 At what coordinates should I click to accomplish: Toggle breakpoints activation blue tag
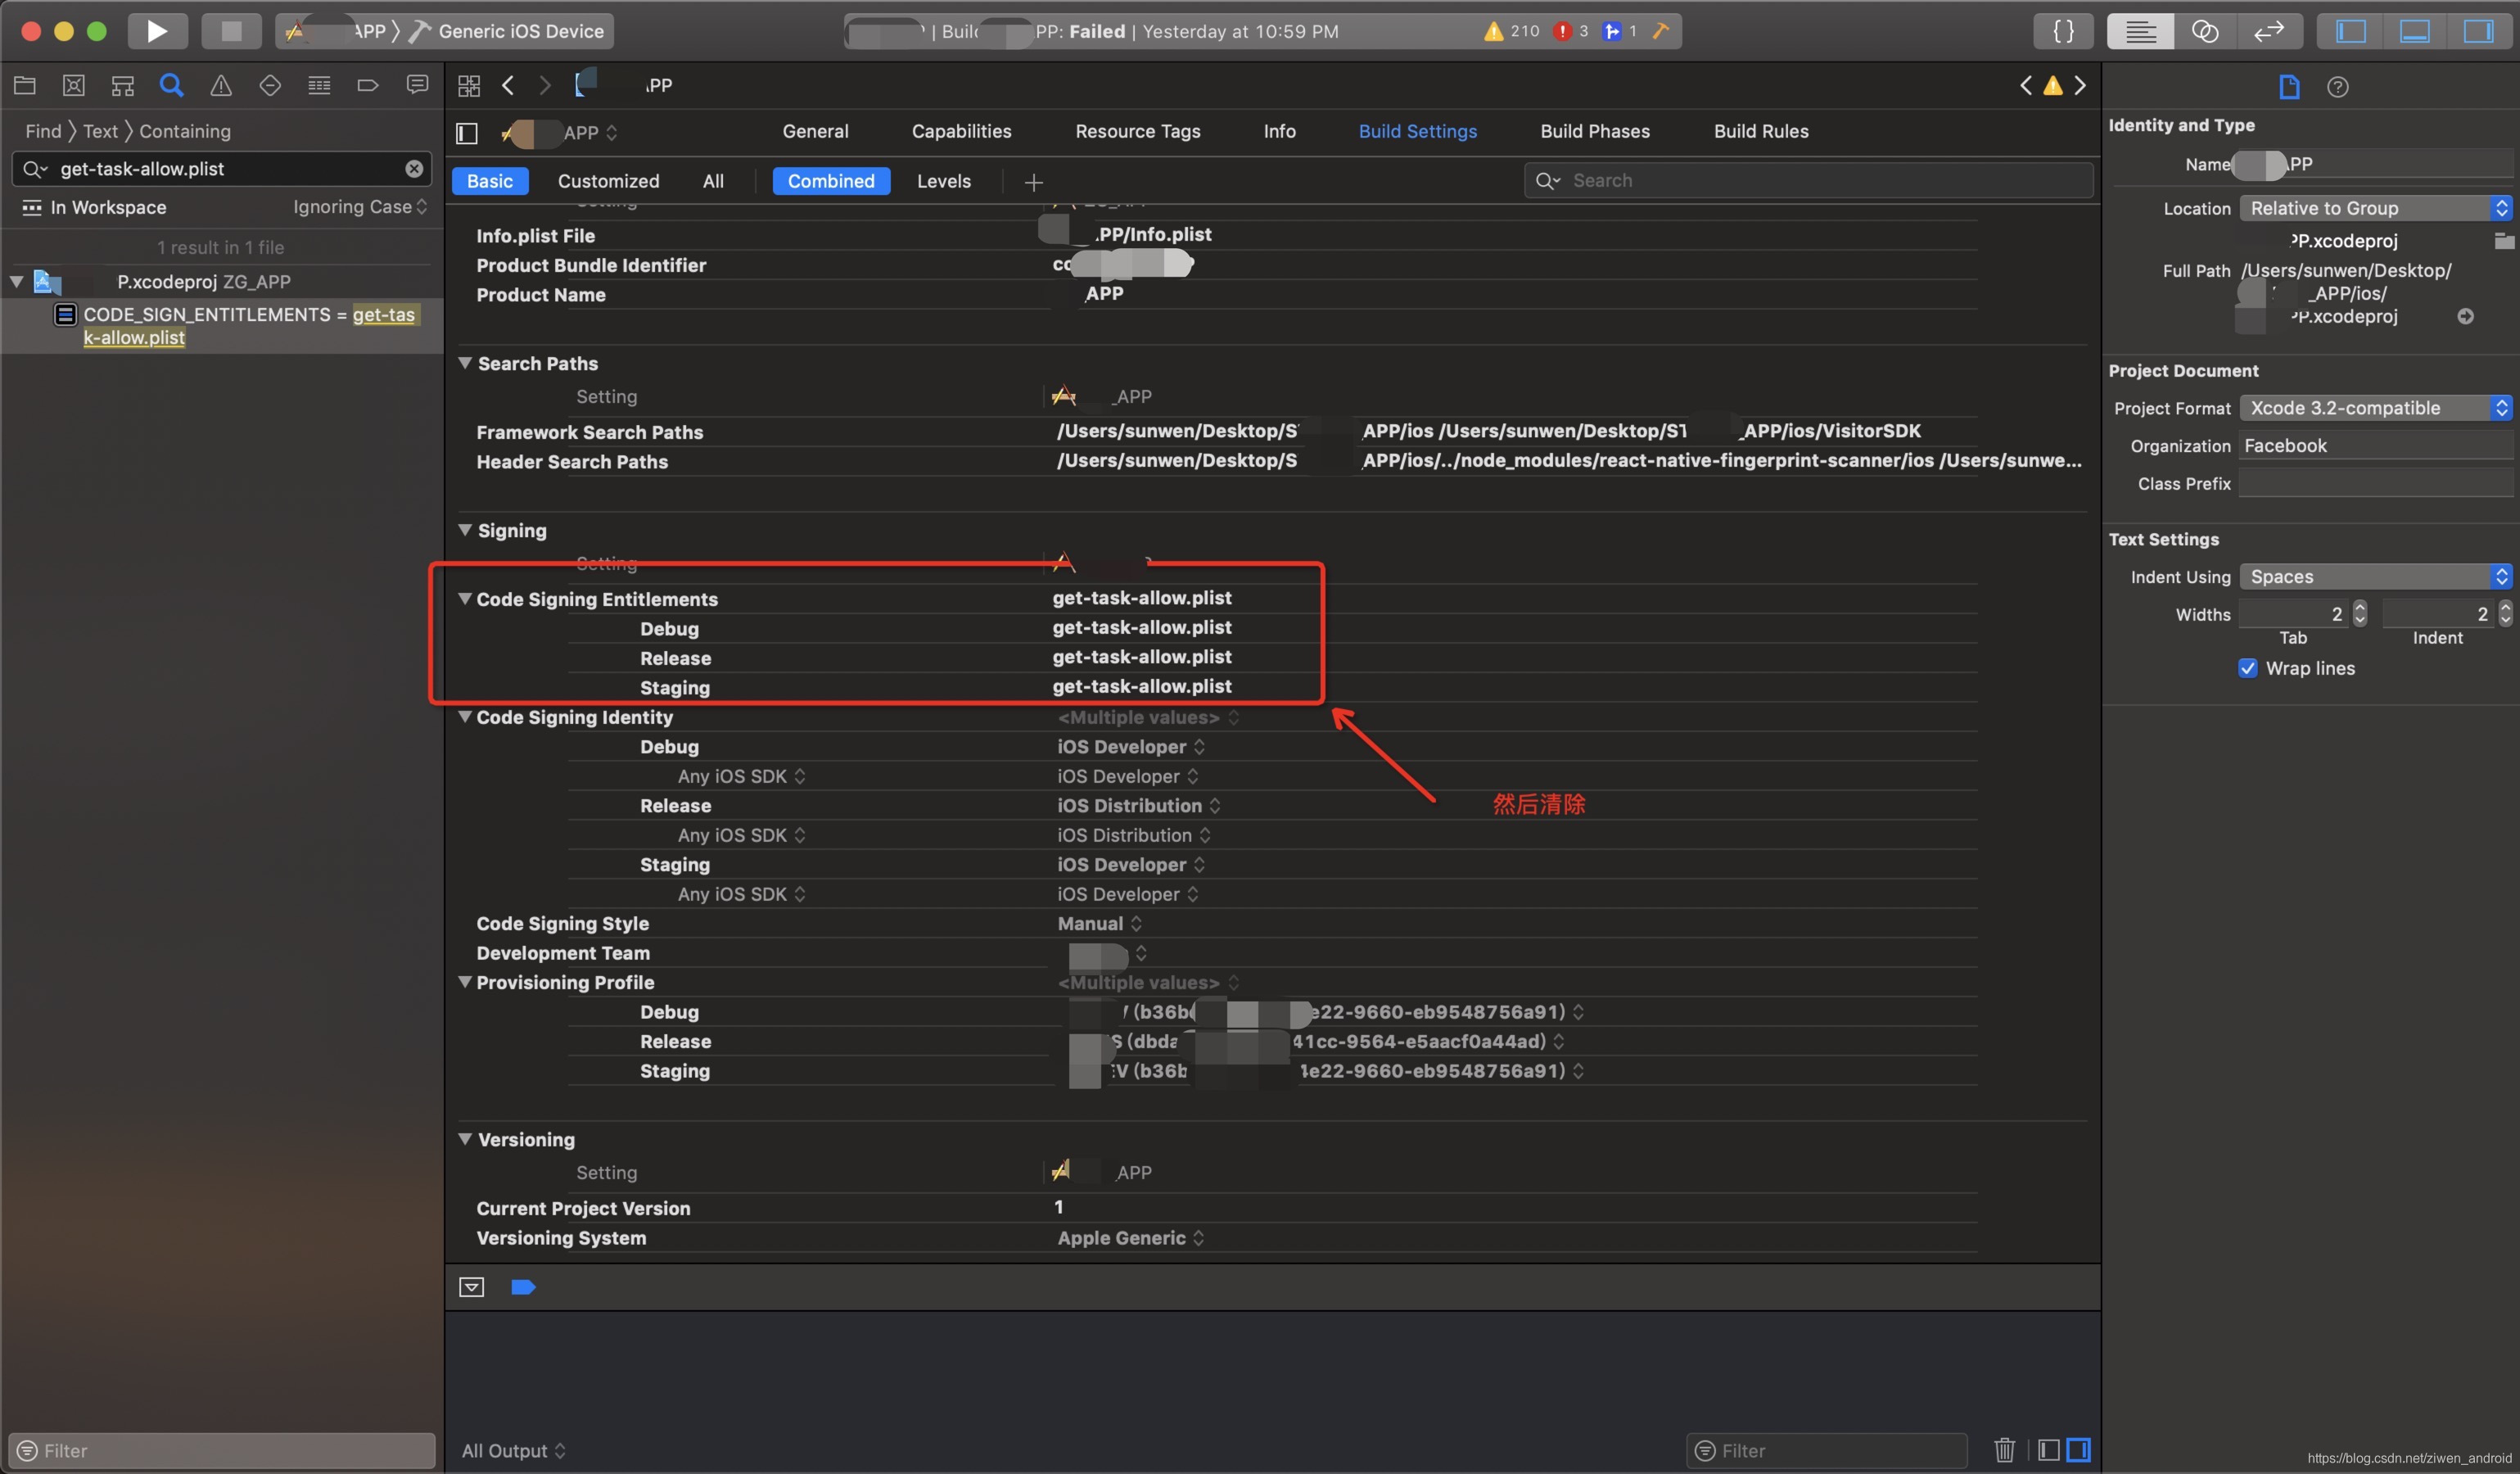coord(523,1287)
